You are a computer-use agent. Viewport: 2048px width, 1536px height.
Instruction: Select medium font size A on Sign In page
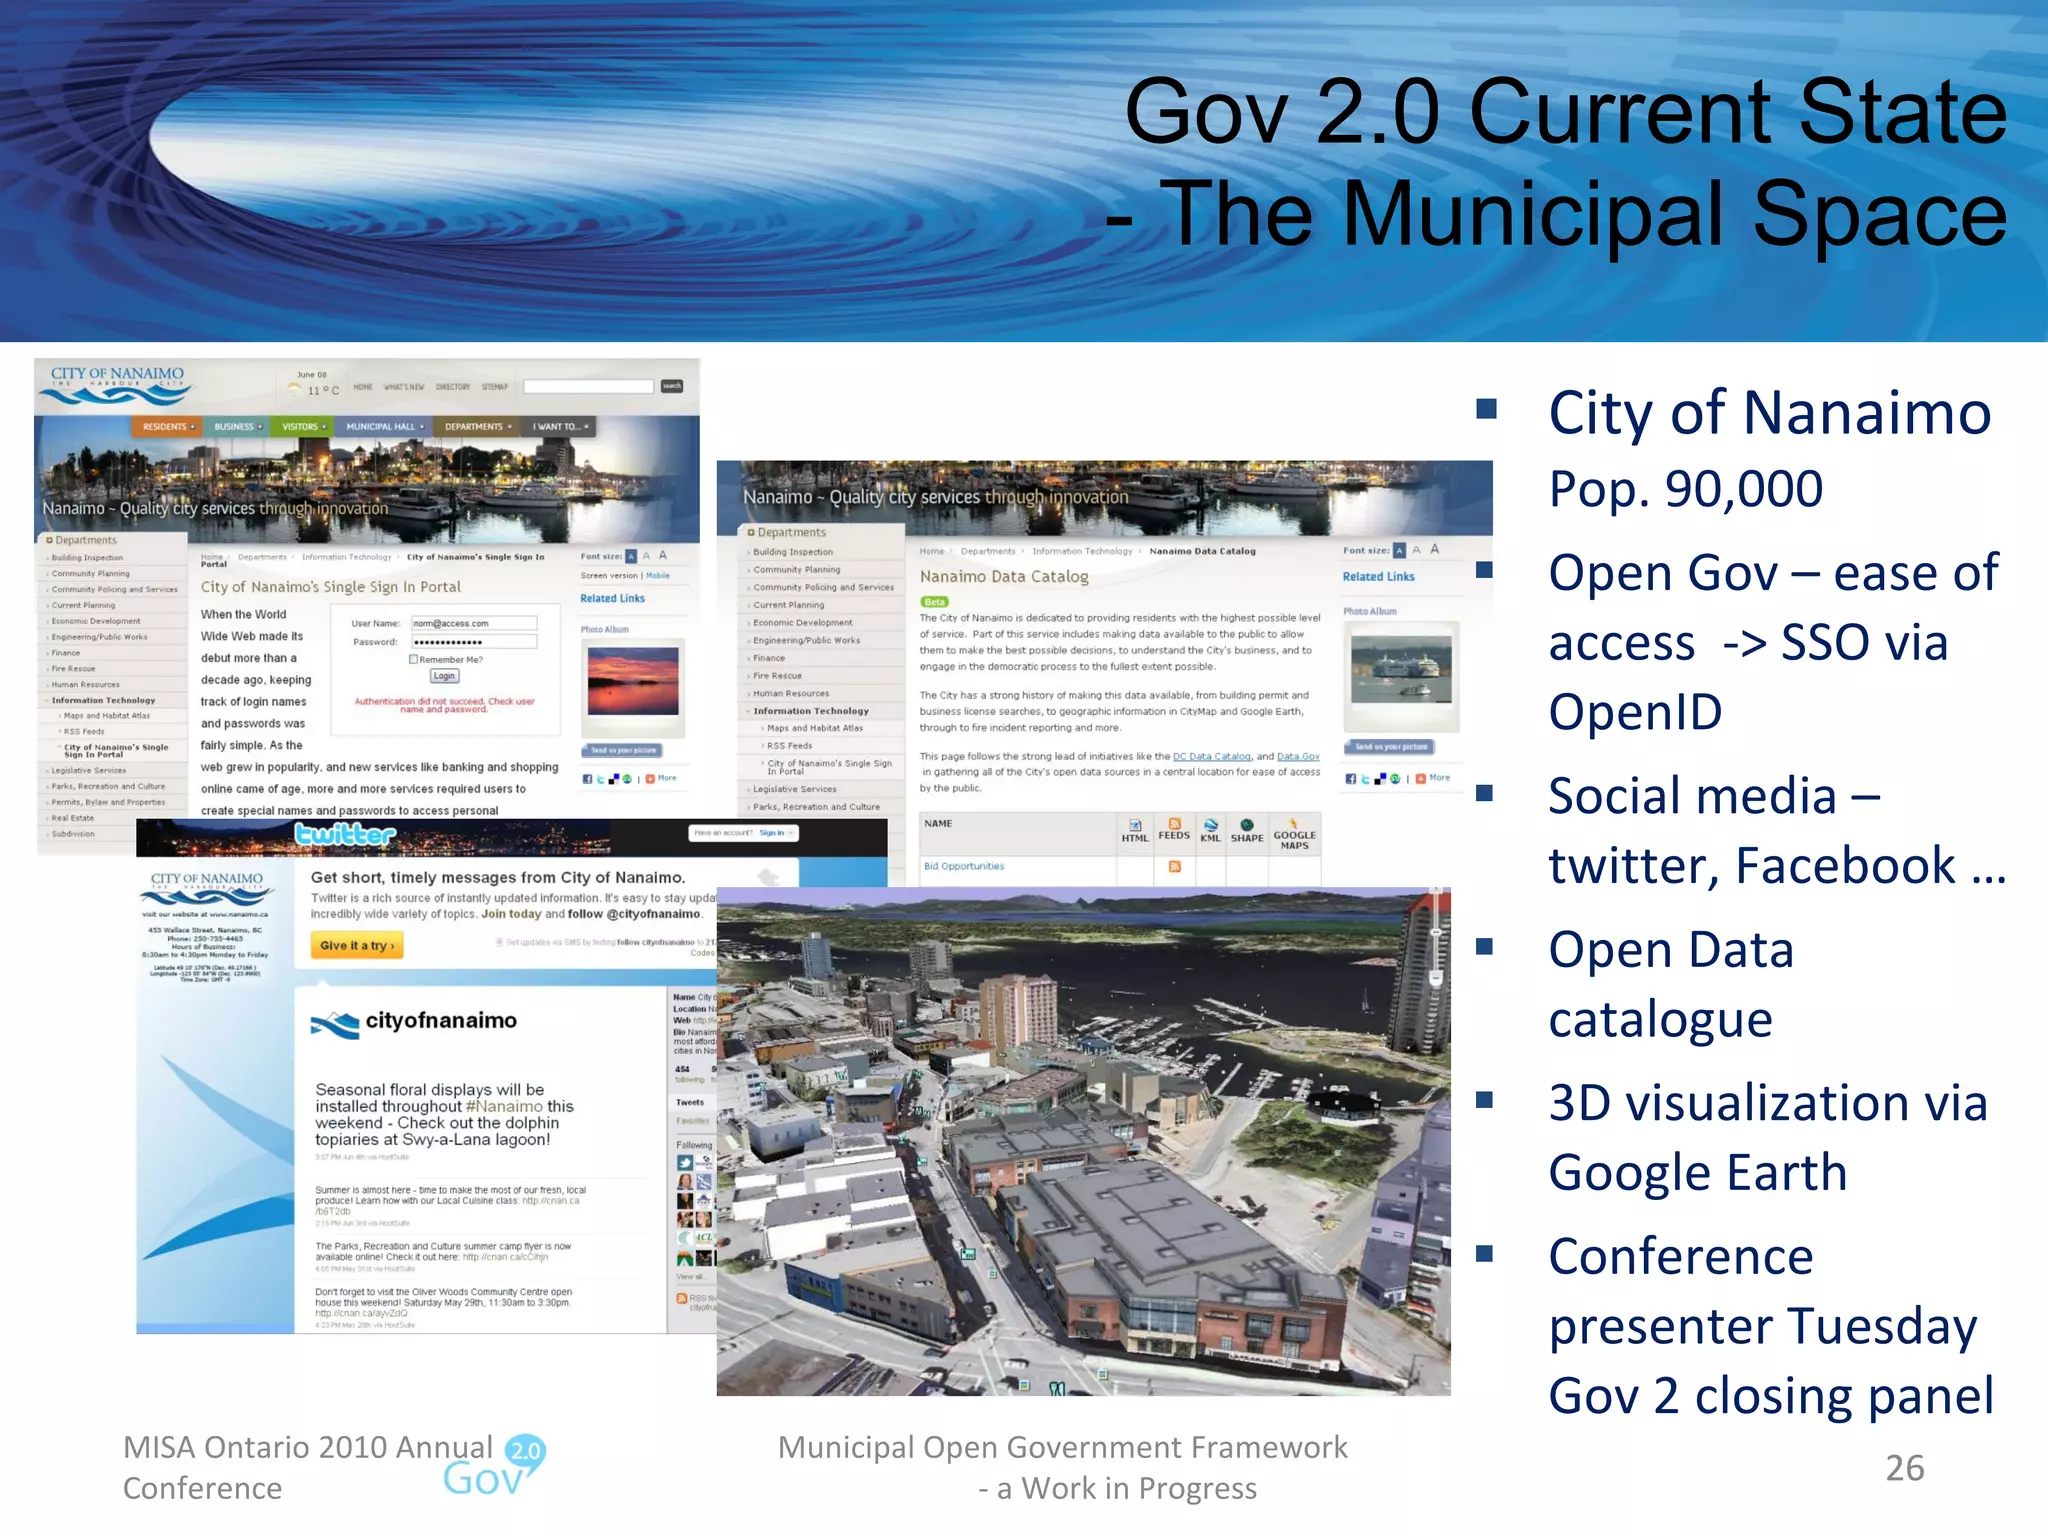pyautogui.click(x=646, y=556)
